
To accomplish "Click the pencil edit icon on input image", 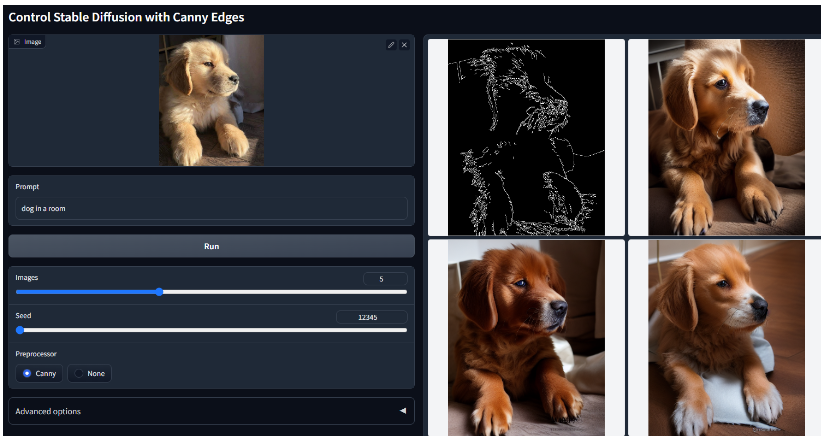I will 391,45.
